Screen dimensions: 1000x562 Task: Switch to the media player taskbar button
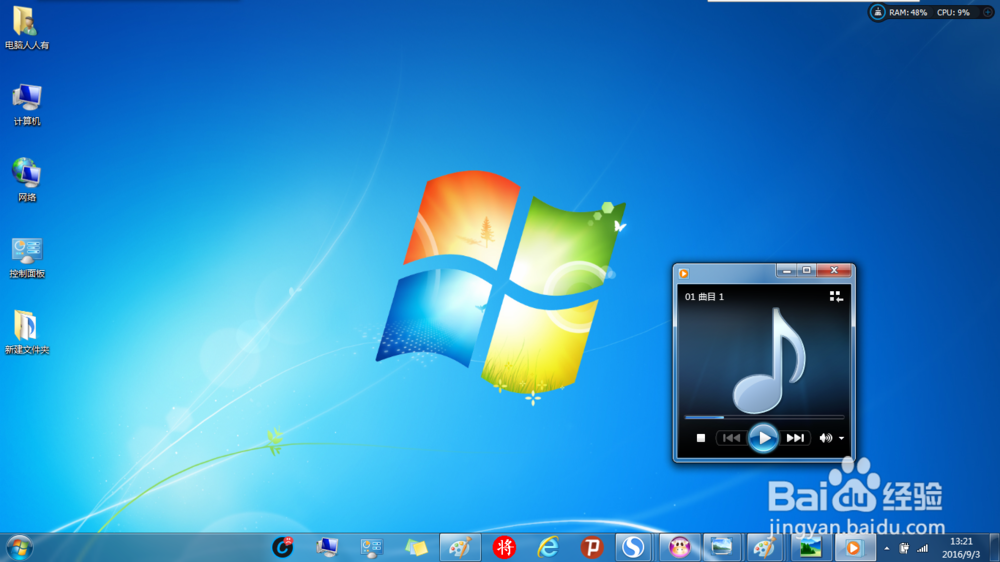pyautogui.click(x=854, y=547)
